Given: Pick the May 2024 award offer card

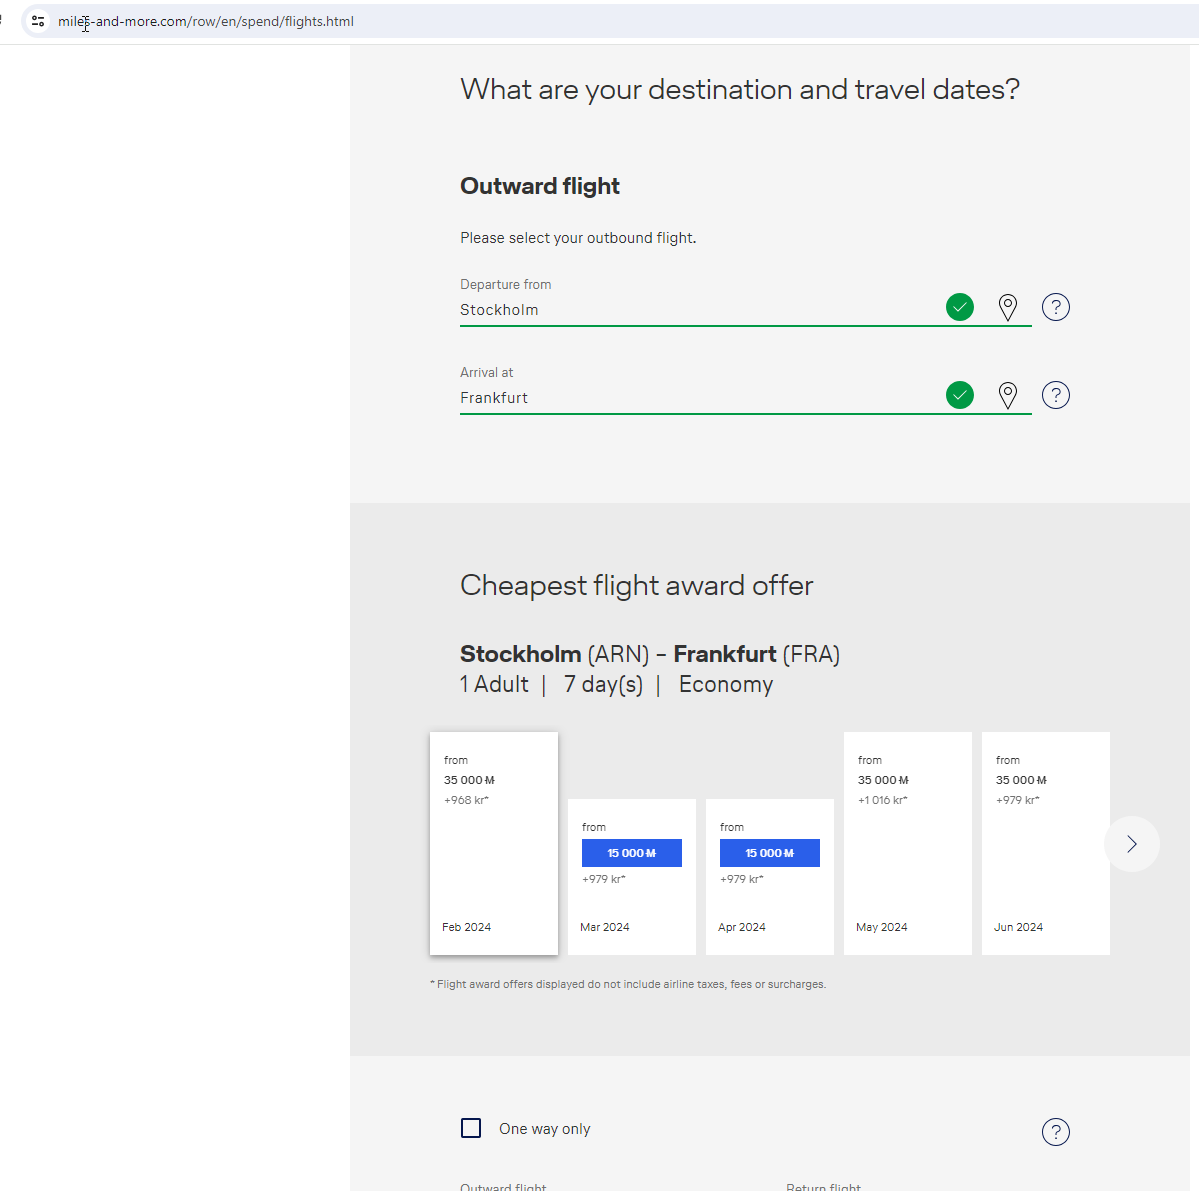Looking at the screenshot, I should tap(908, 843).
